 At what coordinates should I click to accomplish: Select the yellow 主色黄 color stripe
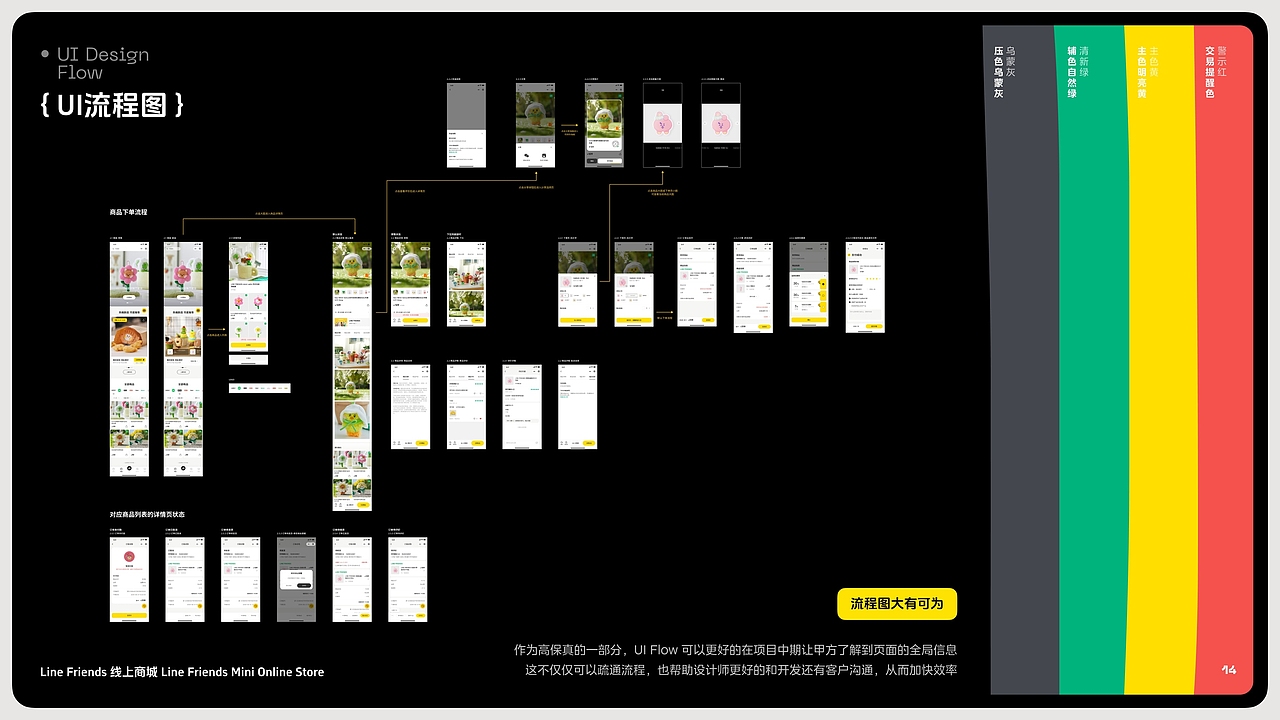(1161, 360)
